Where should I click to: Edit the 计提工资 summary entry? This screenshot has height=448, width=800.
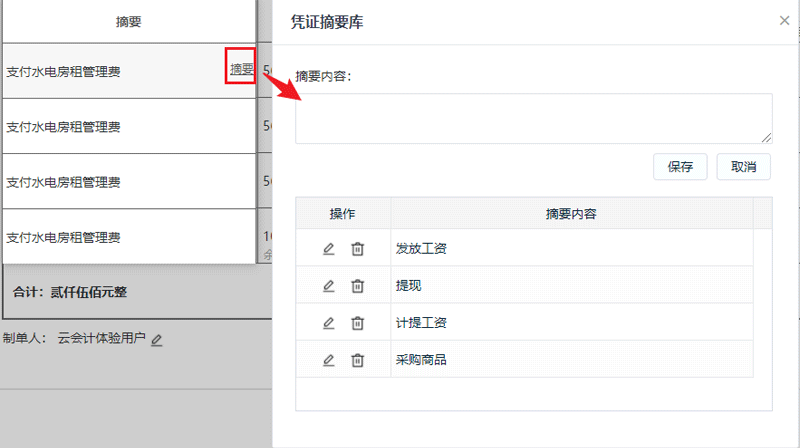[329, 323]
